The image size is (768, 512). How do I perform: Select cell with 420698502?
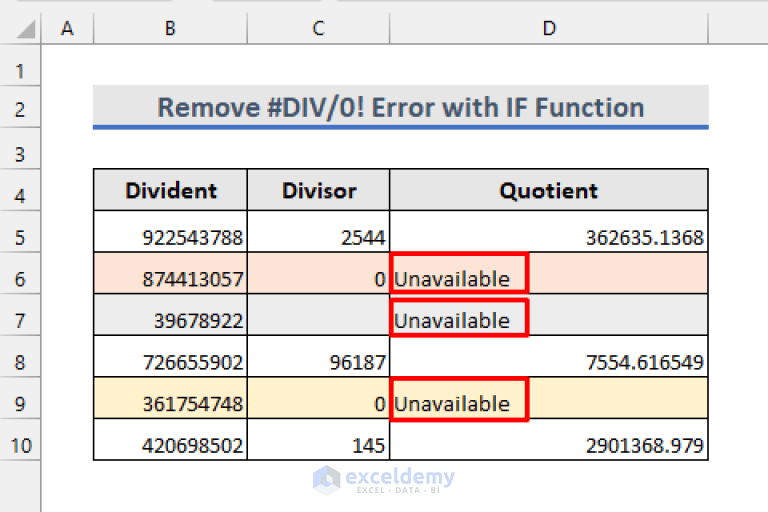pyautogui.click(x=170, y=439)
